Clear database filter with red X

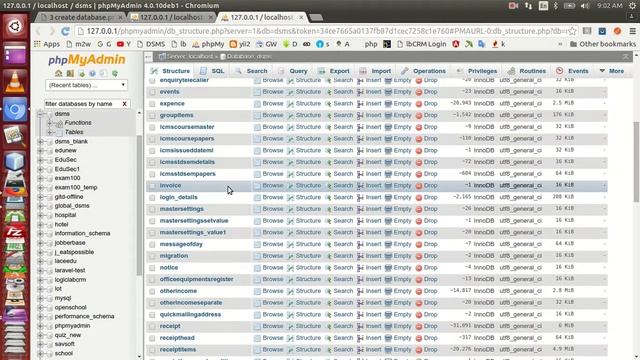(x=124, y=104)
